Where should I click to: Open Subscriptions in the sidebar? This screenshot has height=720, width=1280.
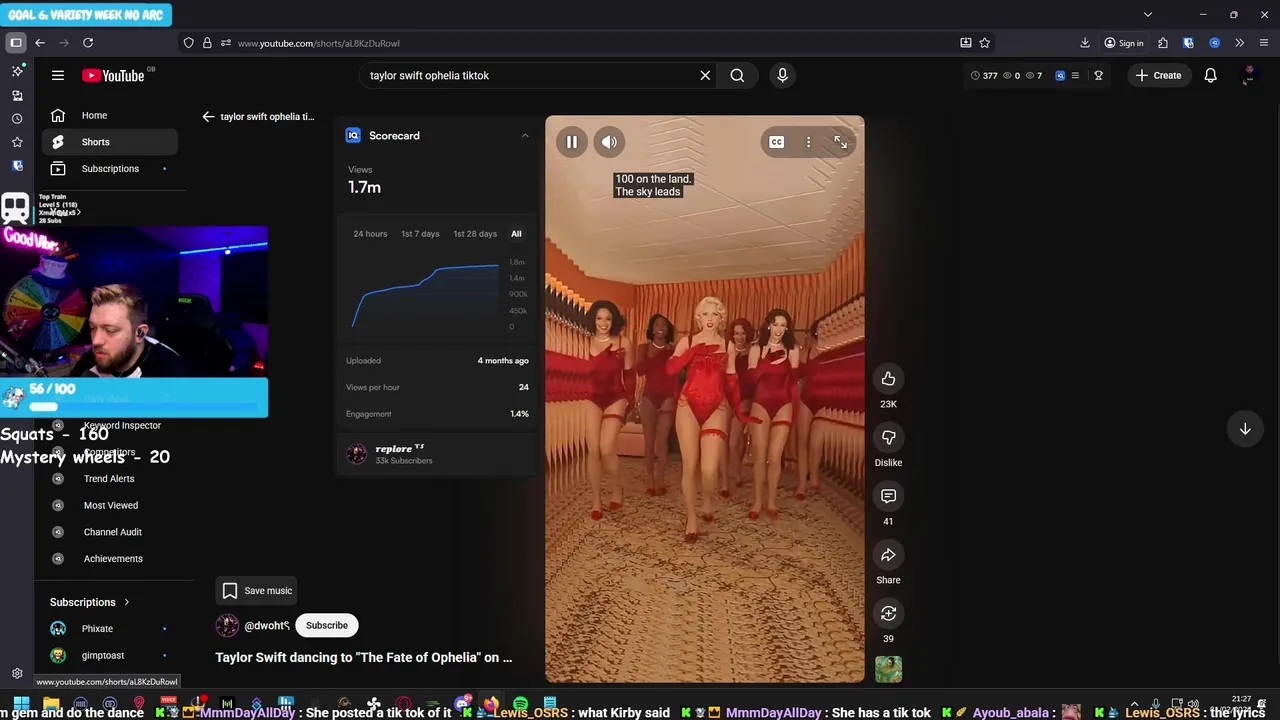(110, 168)
